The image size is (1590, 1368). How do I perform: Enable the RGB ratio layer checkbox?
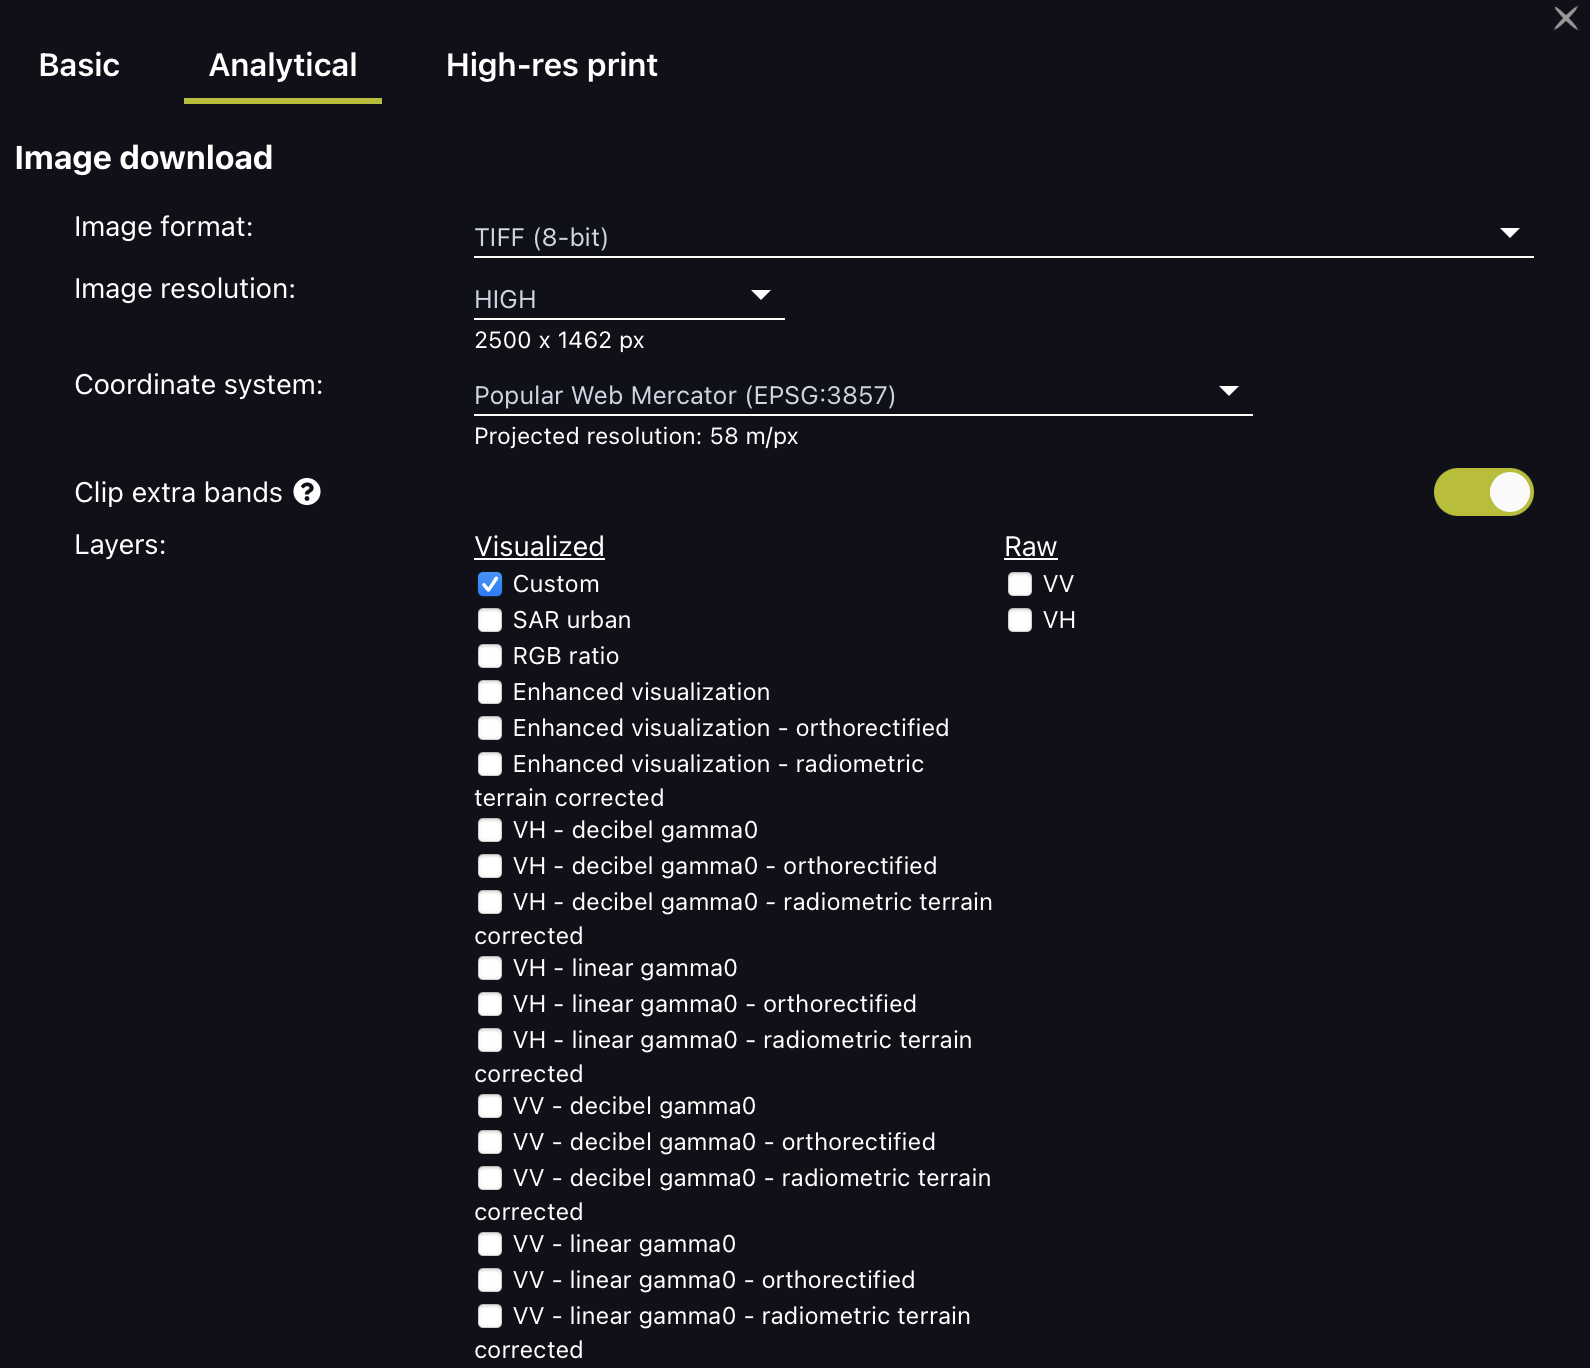pyautogui.click(x=490, y=656)
